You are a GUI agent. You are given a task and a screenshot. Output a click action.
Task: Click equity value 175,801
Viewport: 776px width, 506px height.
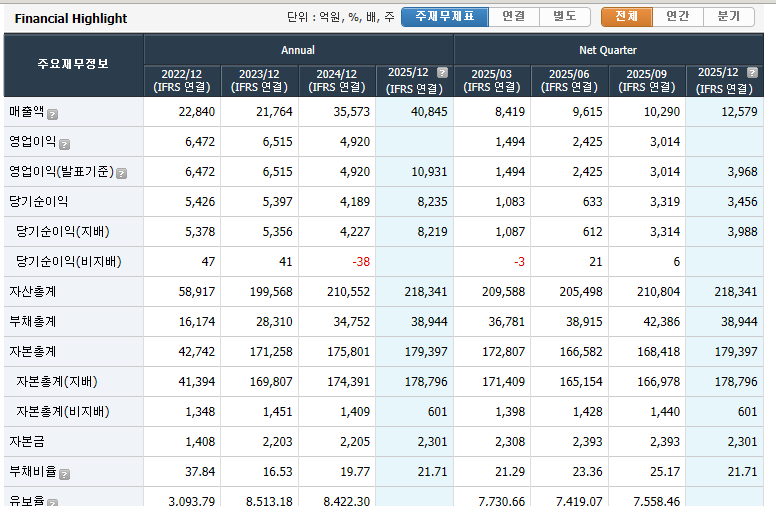(x=348, y=352)
